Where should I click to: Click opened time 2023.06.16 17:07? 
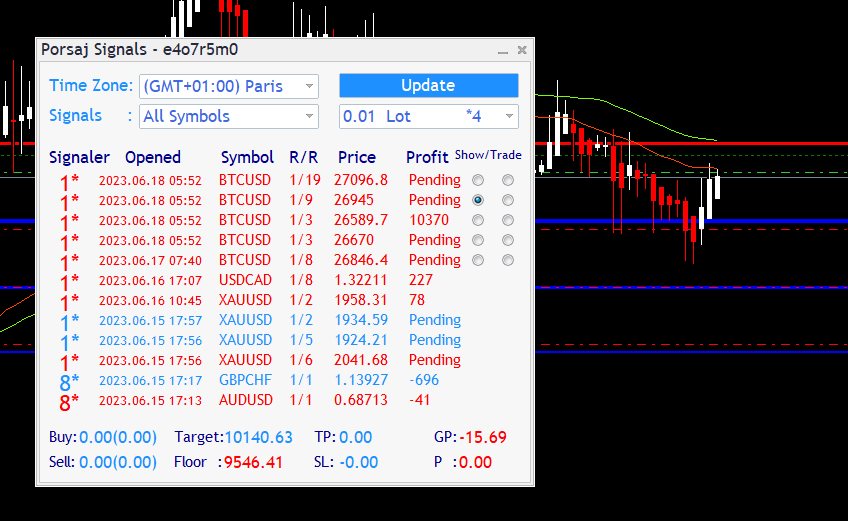(150, 281)
